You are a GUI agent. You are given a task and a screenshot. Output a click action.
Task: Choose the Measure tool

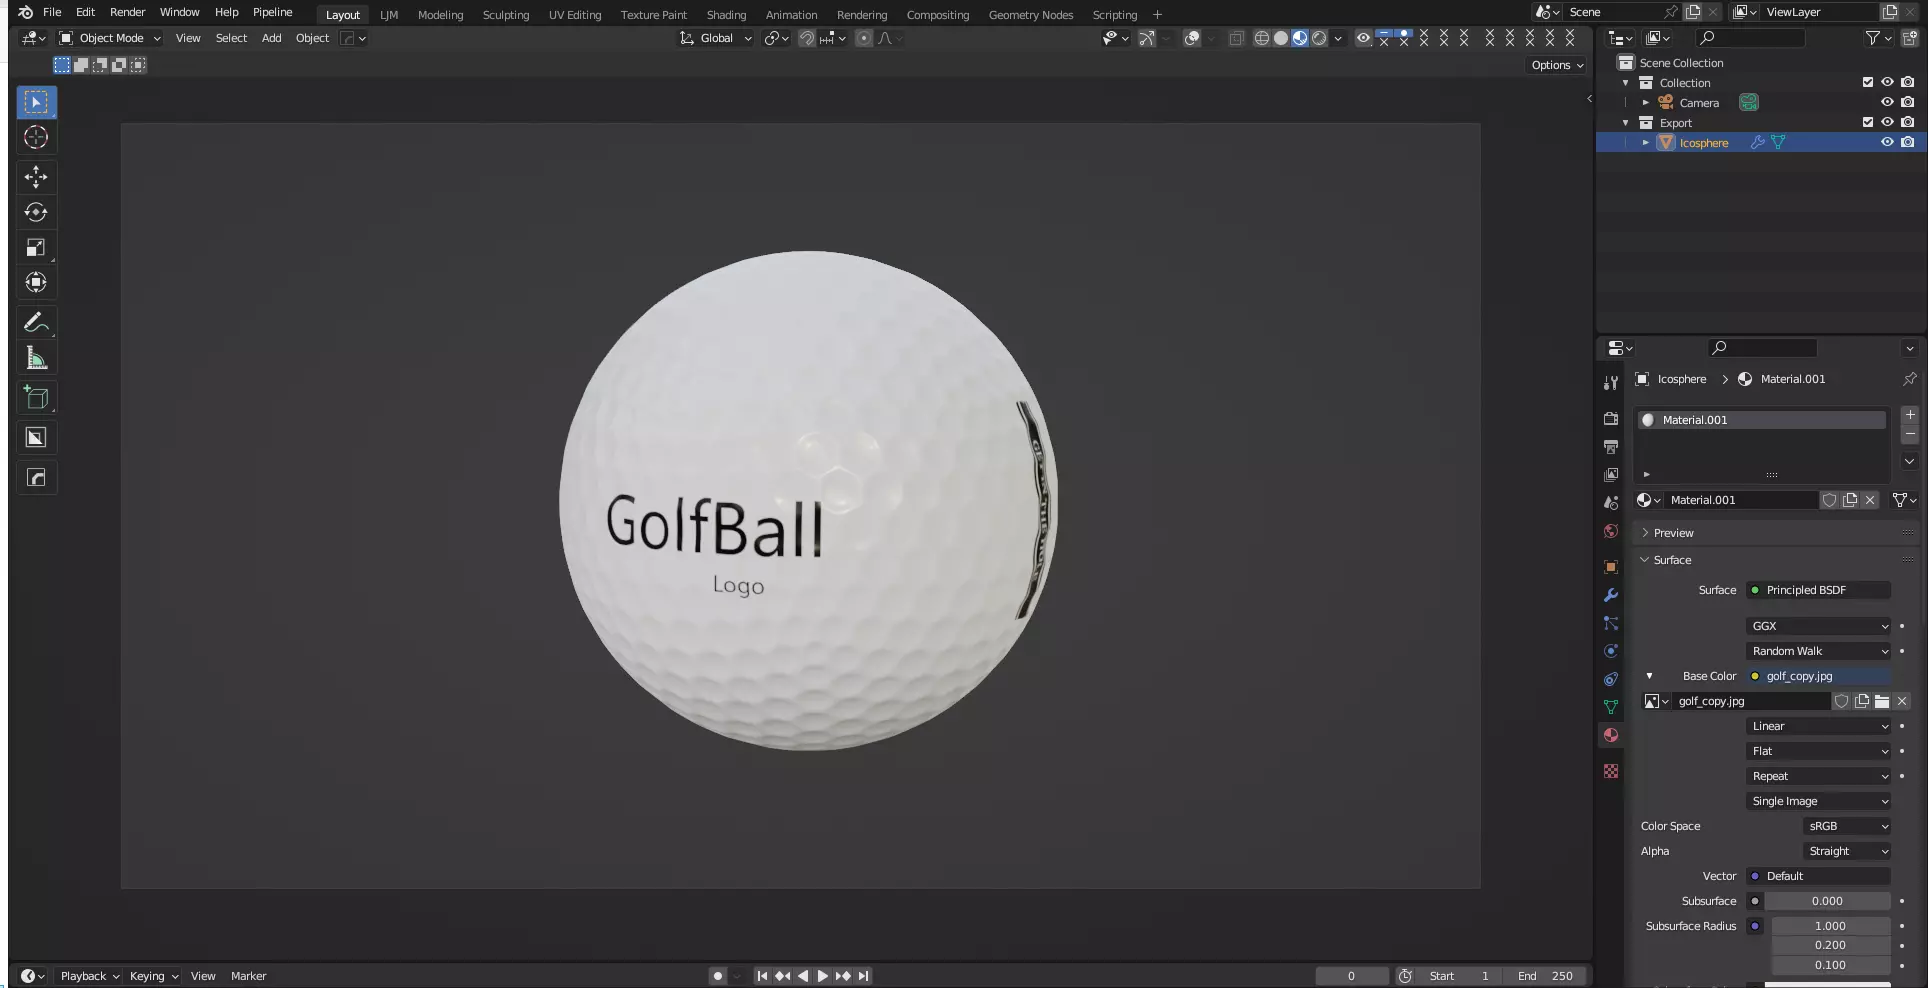(x=36, y=357)
